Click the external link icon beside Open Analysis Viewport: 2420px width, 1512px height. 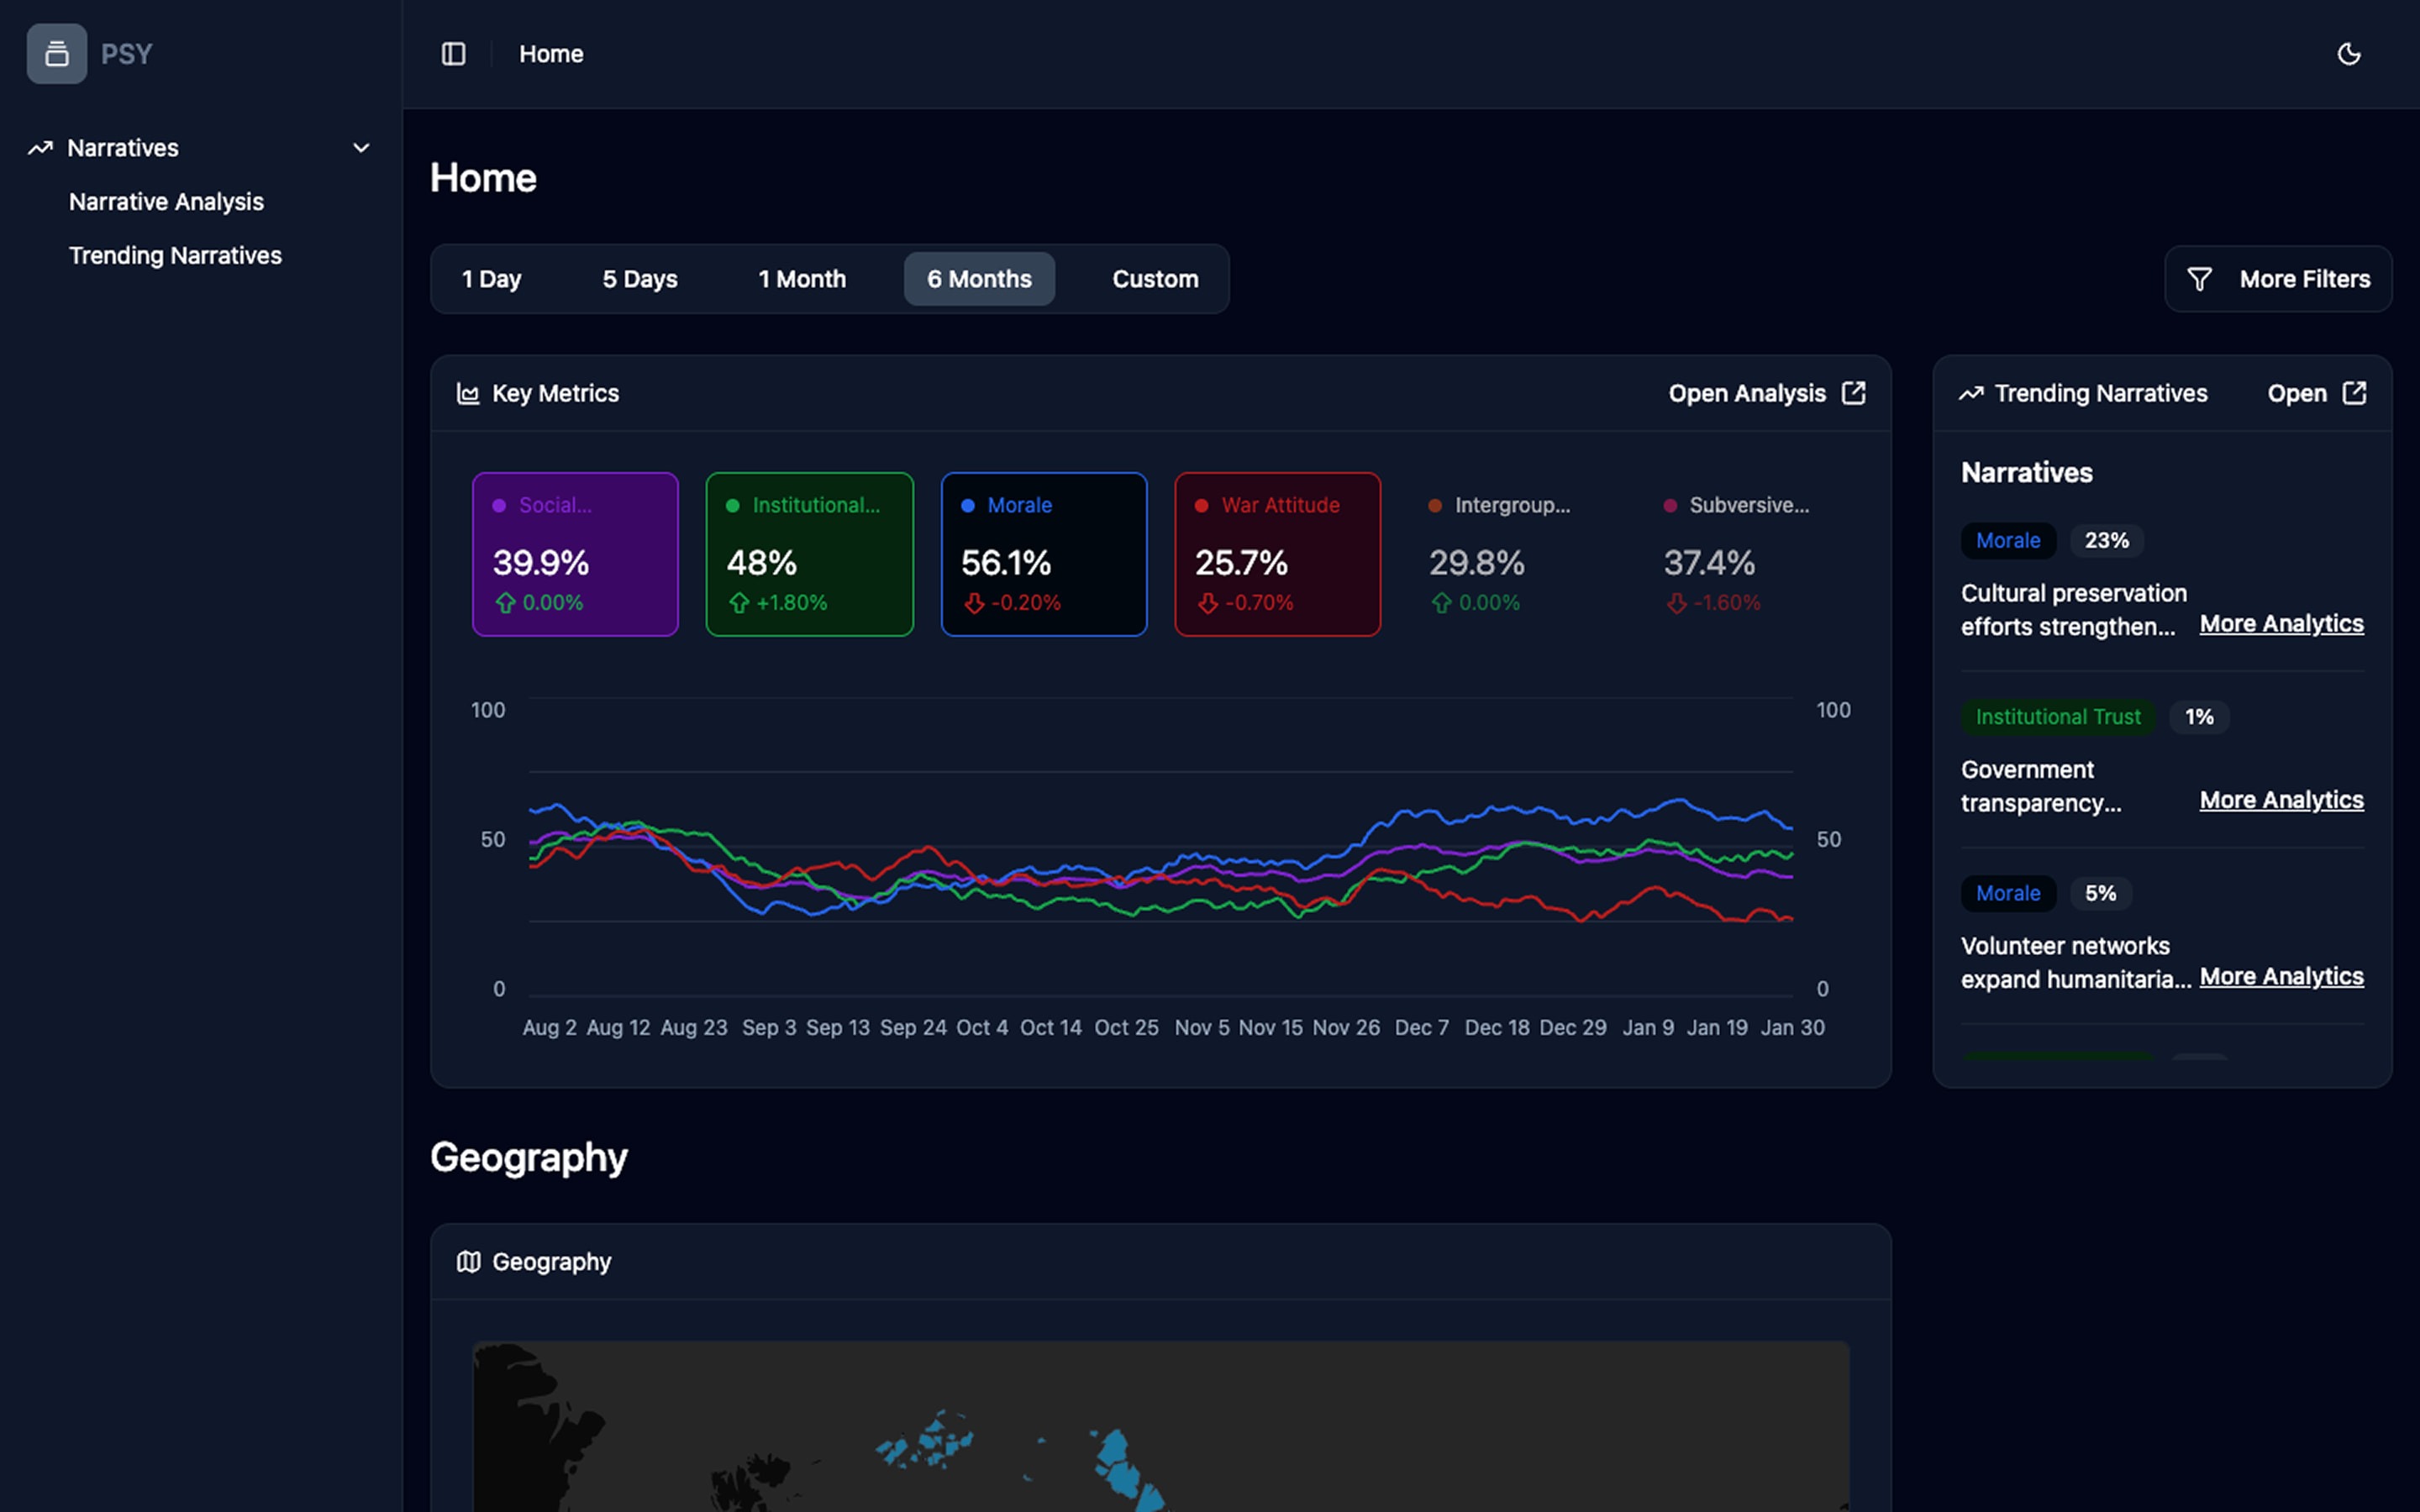coord(1853,393)
